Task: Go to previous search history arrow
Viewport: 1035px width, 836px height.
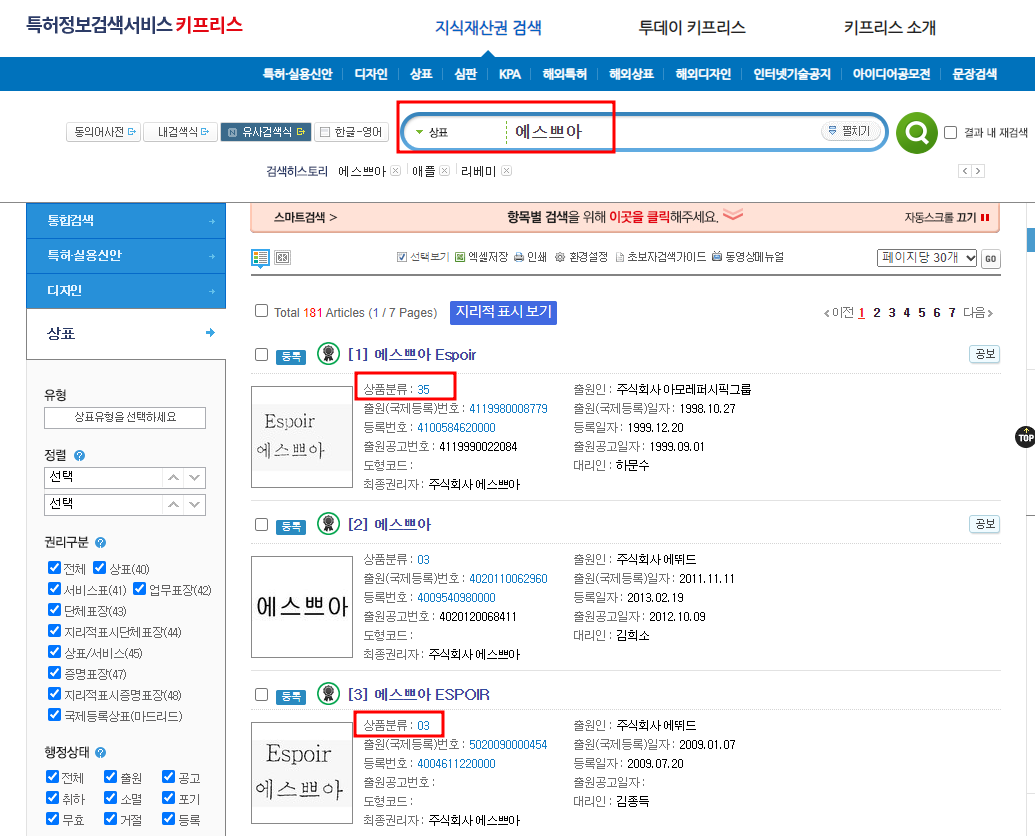Action: point(965,171)
